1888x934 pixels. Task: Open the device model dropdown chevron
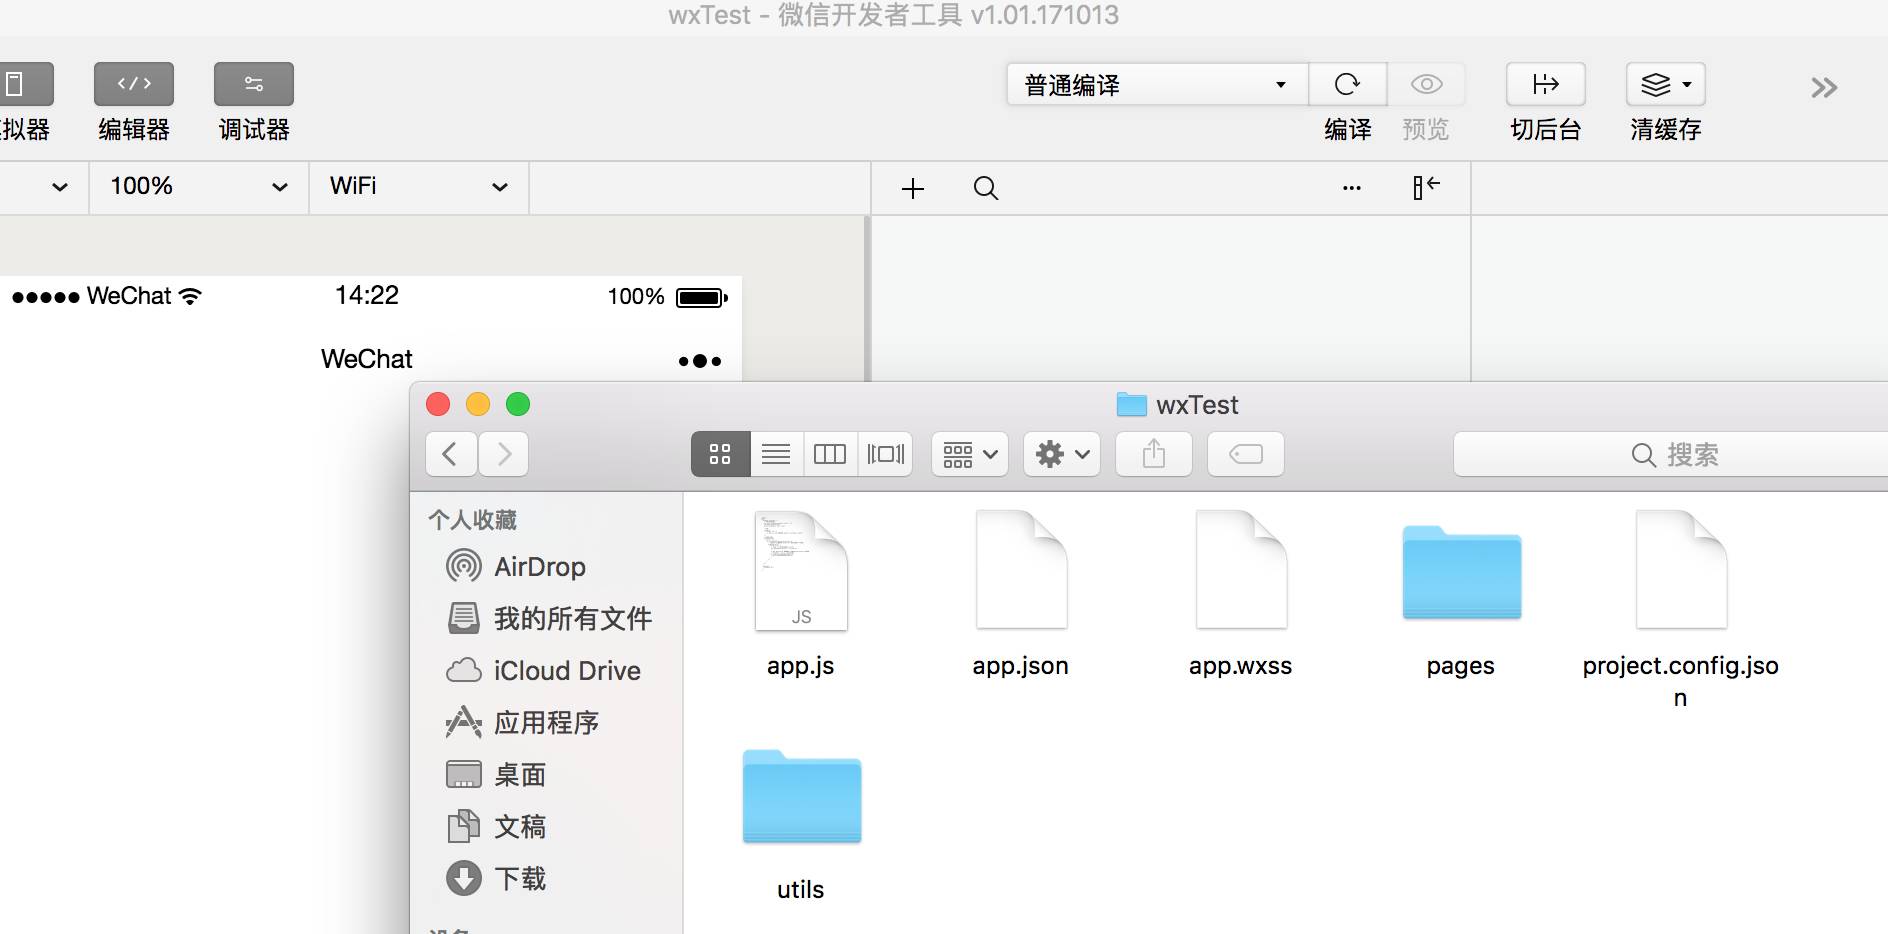(60, 187)
